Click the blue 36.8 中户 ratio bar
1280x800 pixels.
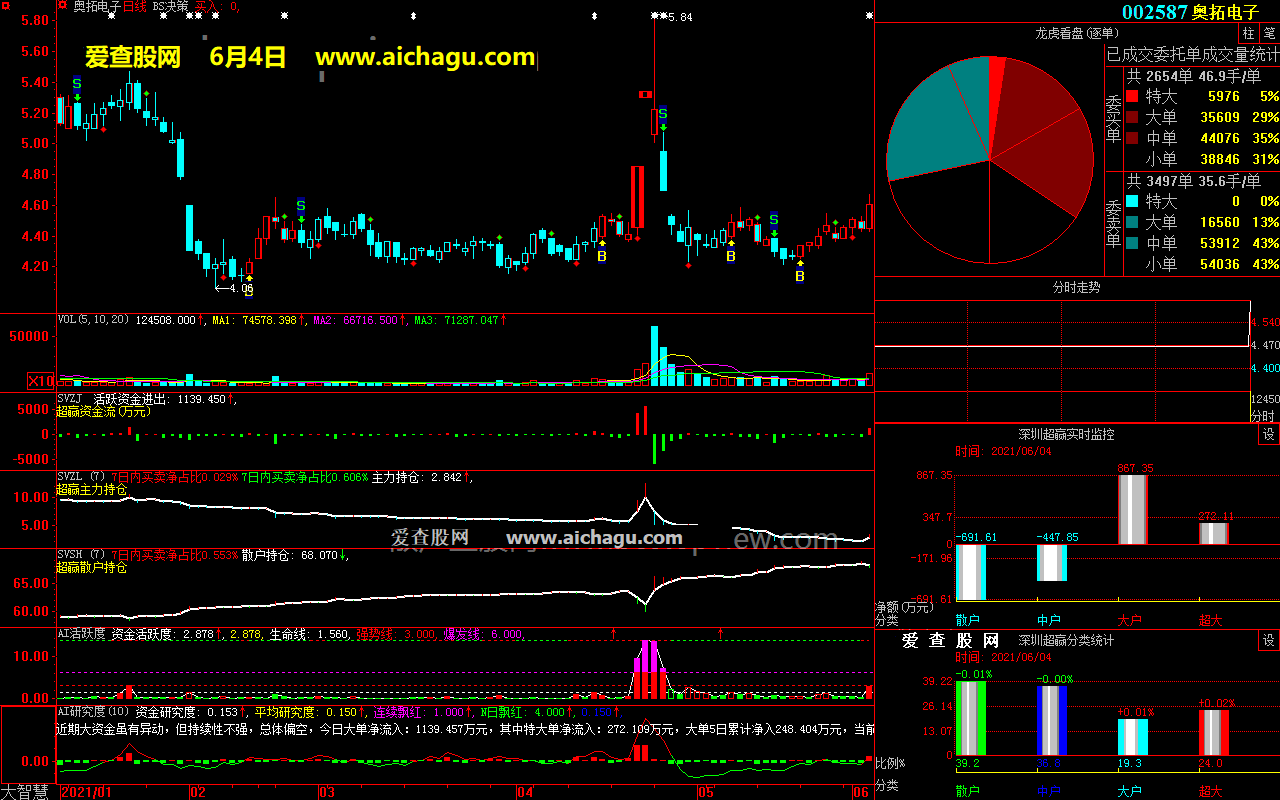tap(1051, 720)
